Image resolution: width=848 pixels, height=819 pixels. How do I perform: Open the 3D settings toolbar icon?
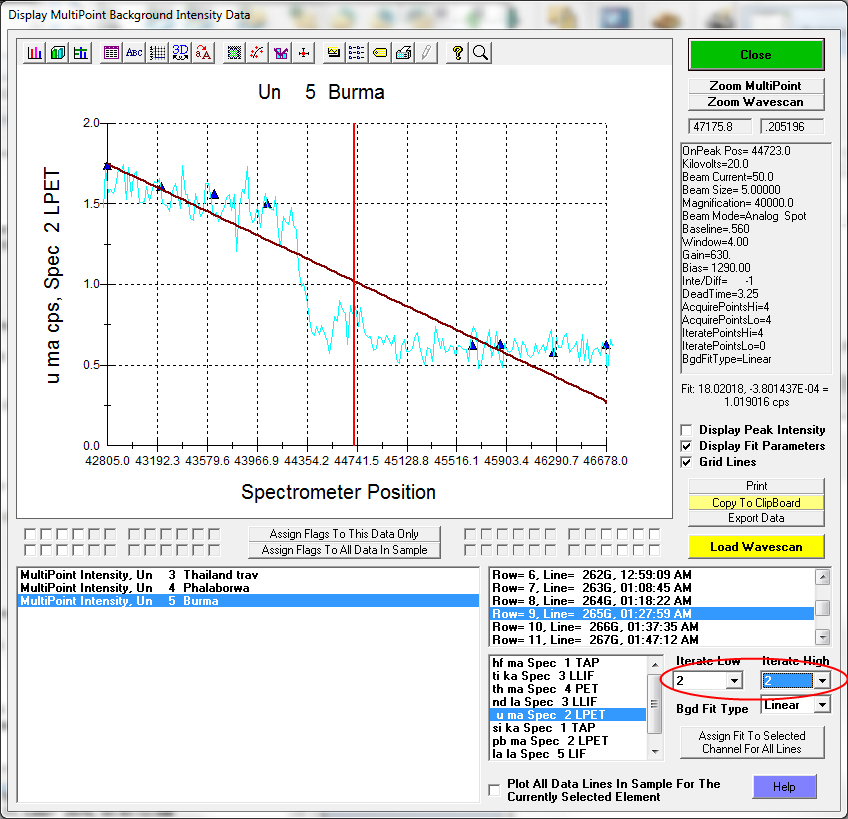180,53
